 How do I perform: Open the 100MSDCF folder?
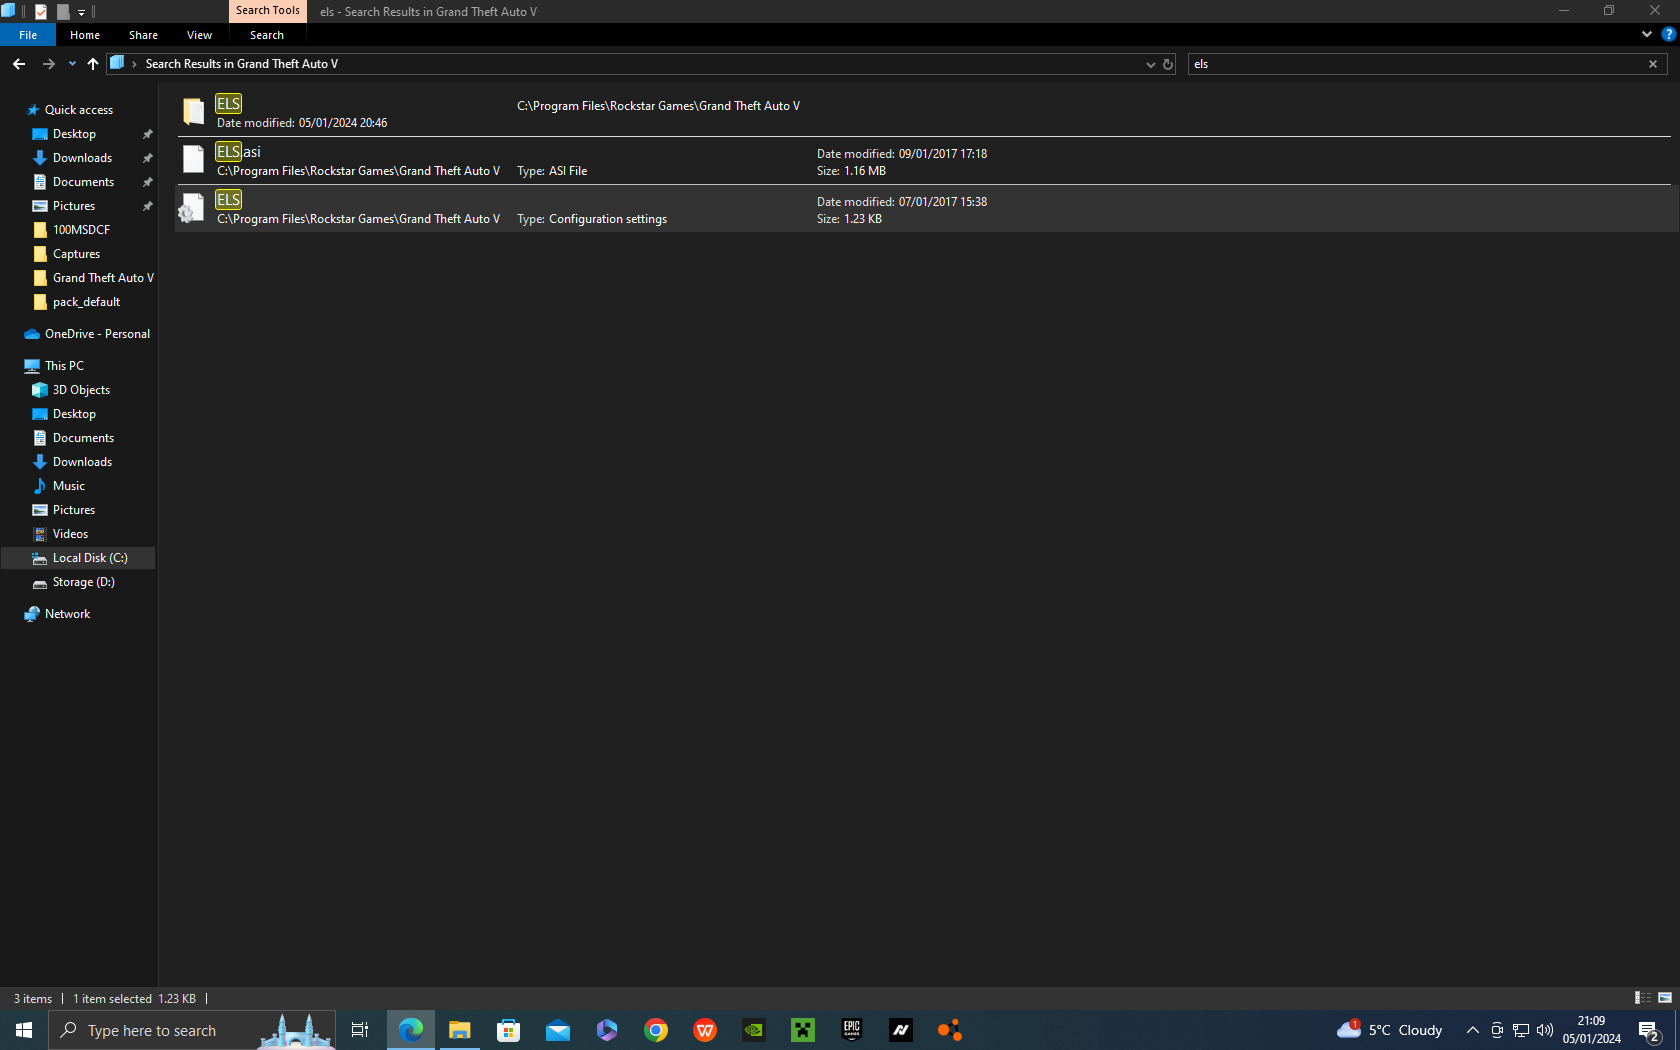tap(81, 230)
